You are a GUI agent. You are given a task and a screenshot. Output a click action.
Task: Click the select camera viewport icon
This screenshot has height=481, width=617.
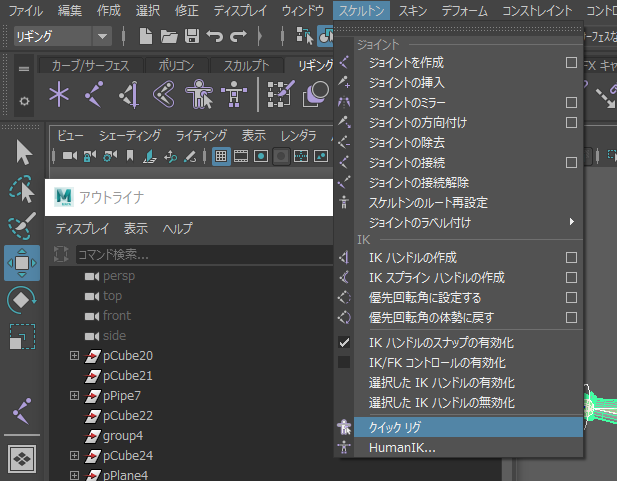click(70, 156)
